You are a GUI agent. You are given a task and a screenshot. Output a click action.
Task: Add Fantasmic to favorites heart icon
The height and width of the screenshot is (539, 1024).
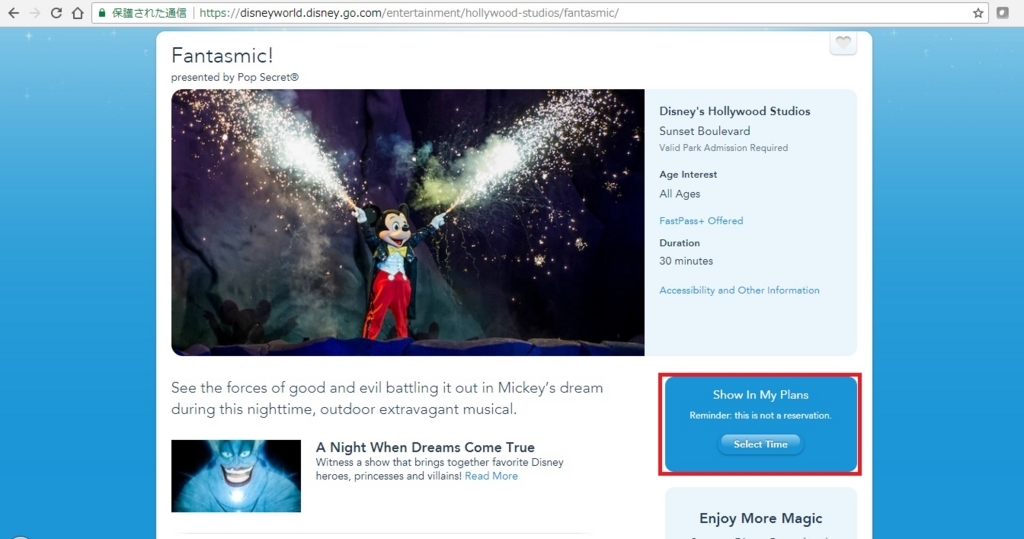pos(843,43)
